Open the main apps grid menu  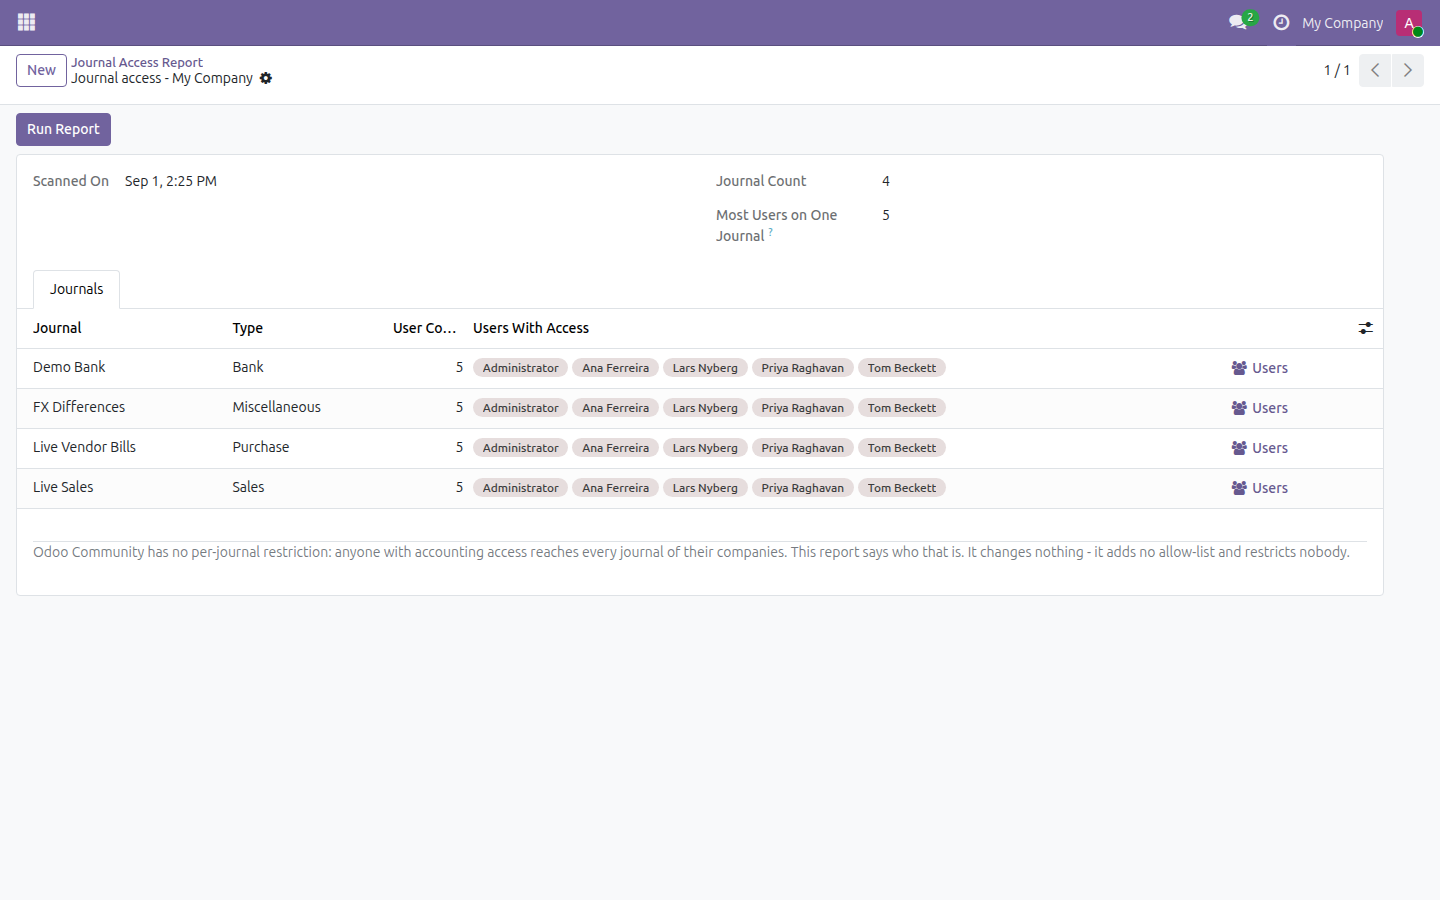click(x=27, y=22)
